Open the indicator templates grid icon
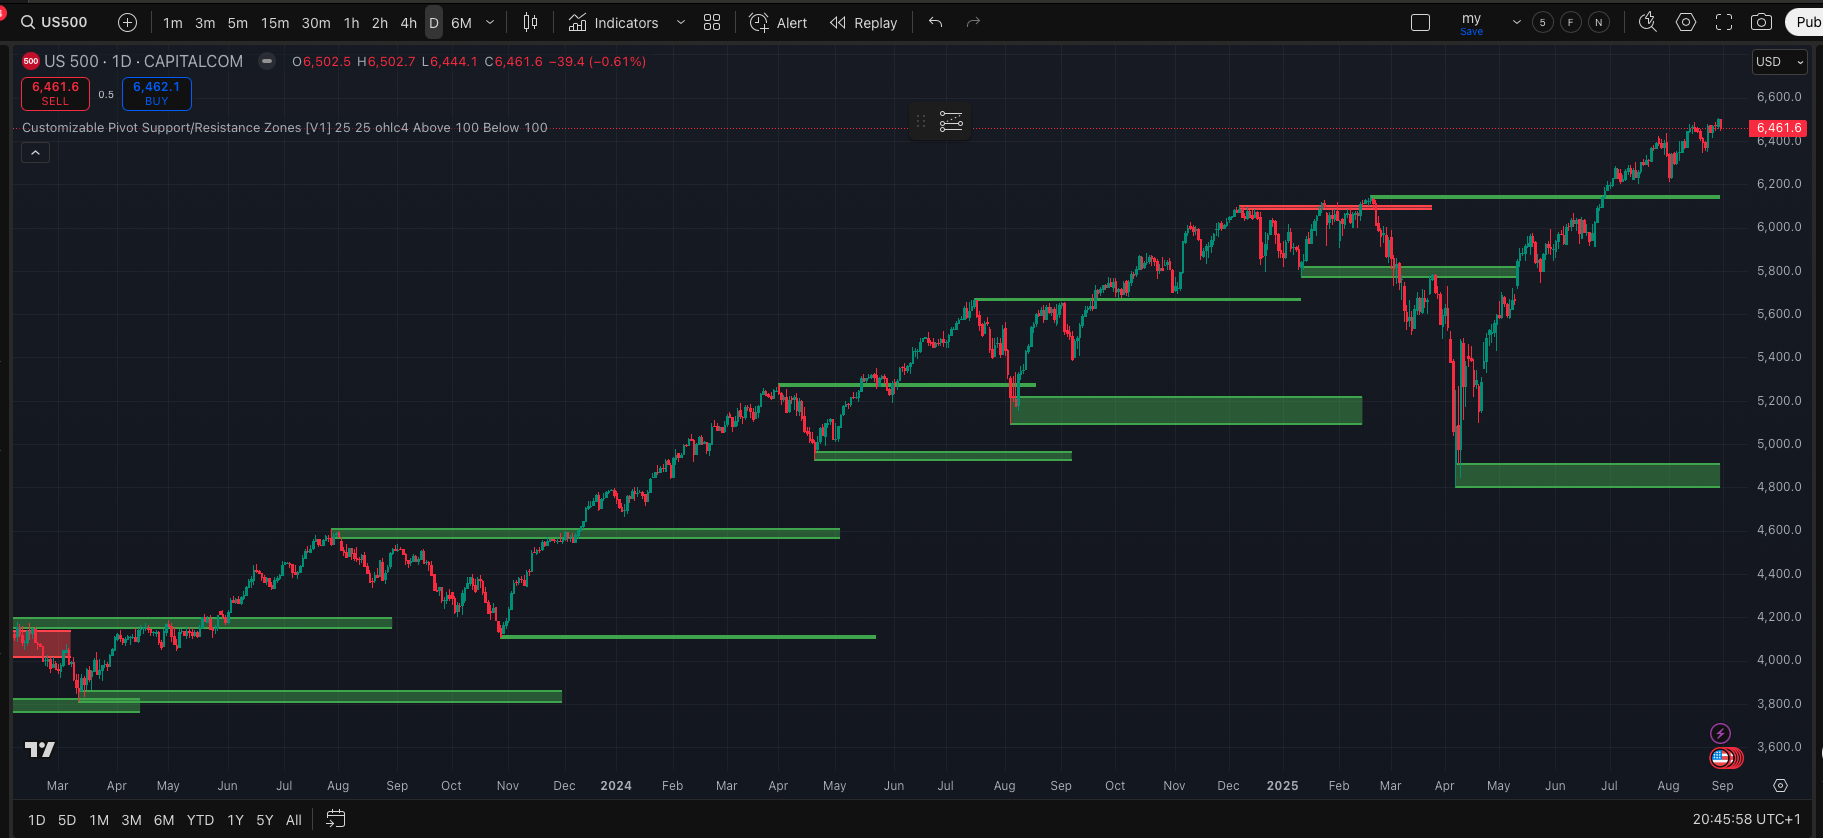The width and height of the screenshot is (1823, 838). (712, 22)
